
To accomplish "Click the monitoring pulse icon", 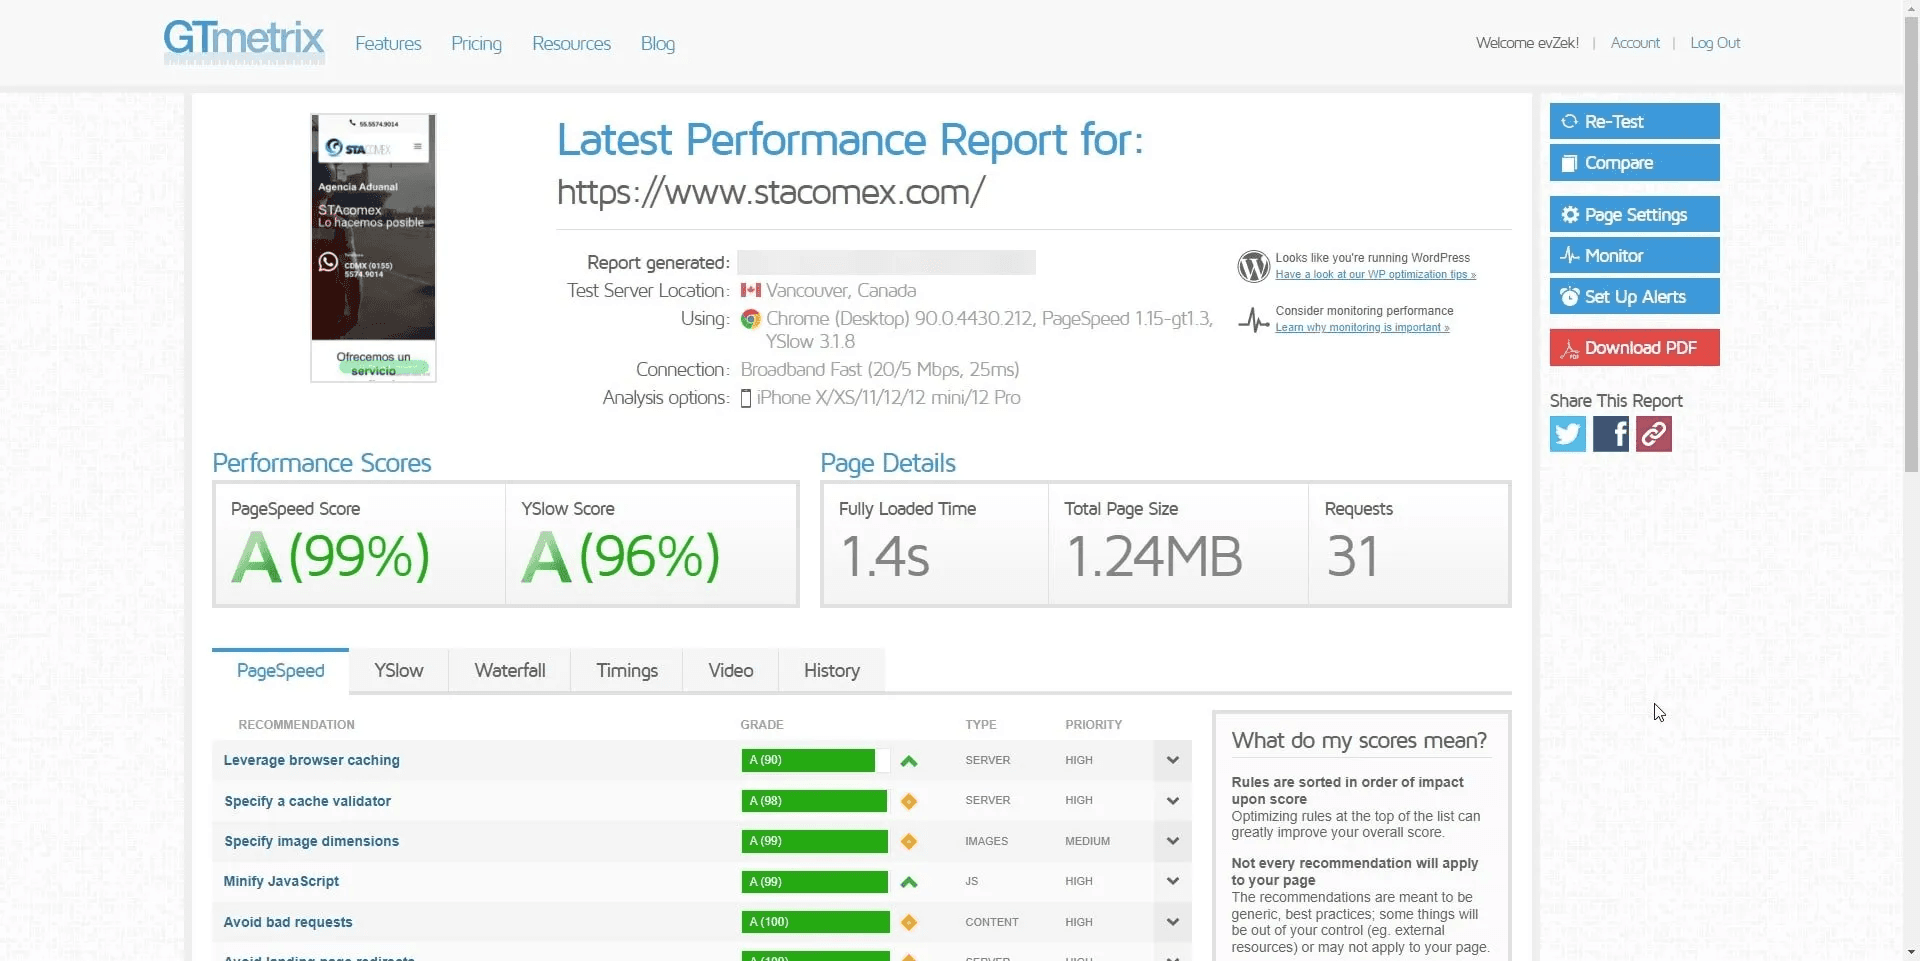I will pyautogui.click(x=1253, y=320).
